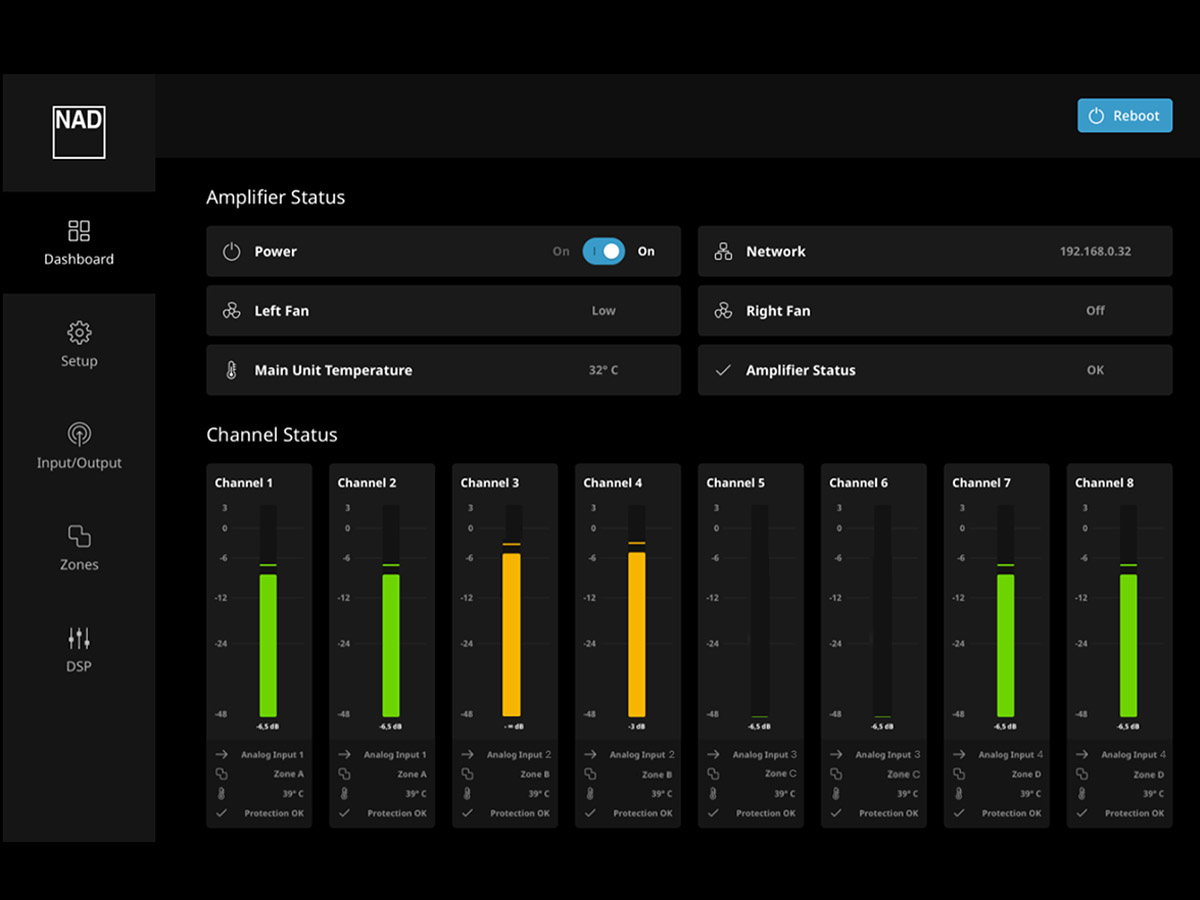1200x900 pixels.
Task: Click the NAD logo
Action: tap(79, 133)
